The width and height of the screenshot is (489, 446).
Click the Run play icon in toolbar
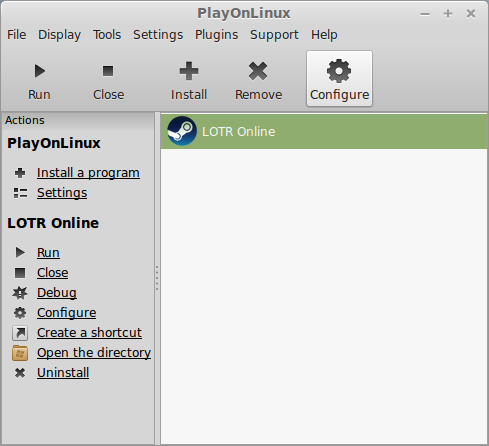point(40,71)
